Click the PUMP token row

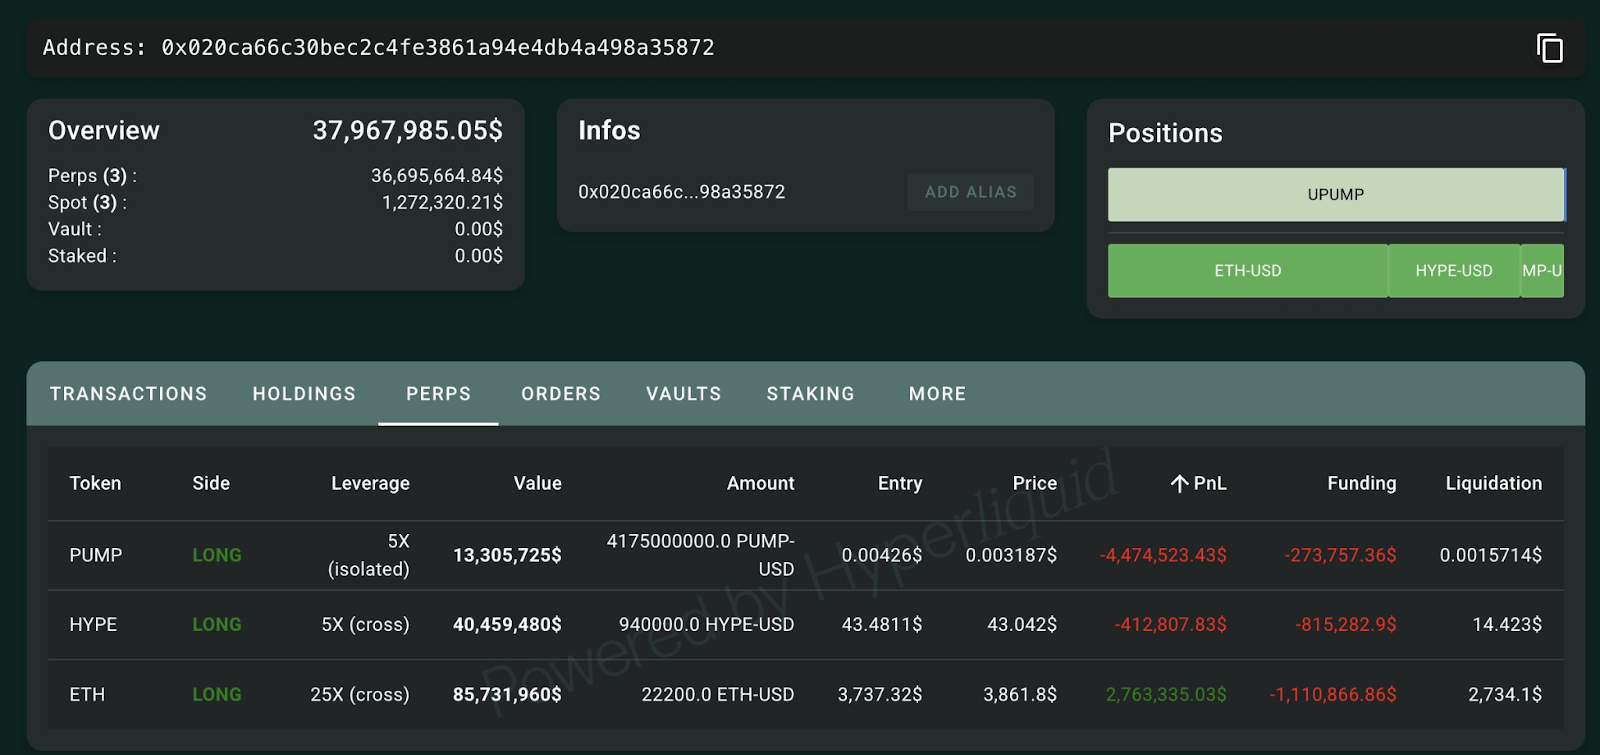(x=96, y=555)
